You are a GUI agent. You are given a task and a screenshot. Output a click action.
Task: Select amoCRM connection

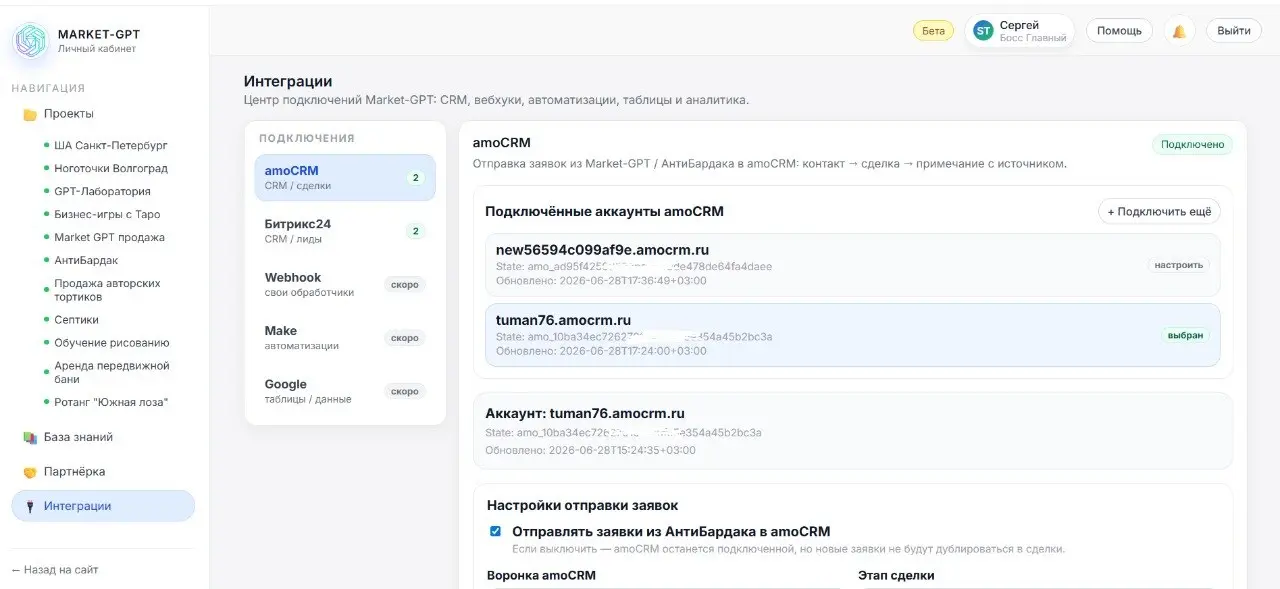coord(345,178)
